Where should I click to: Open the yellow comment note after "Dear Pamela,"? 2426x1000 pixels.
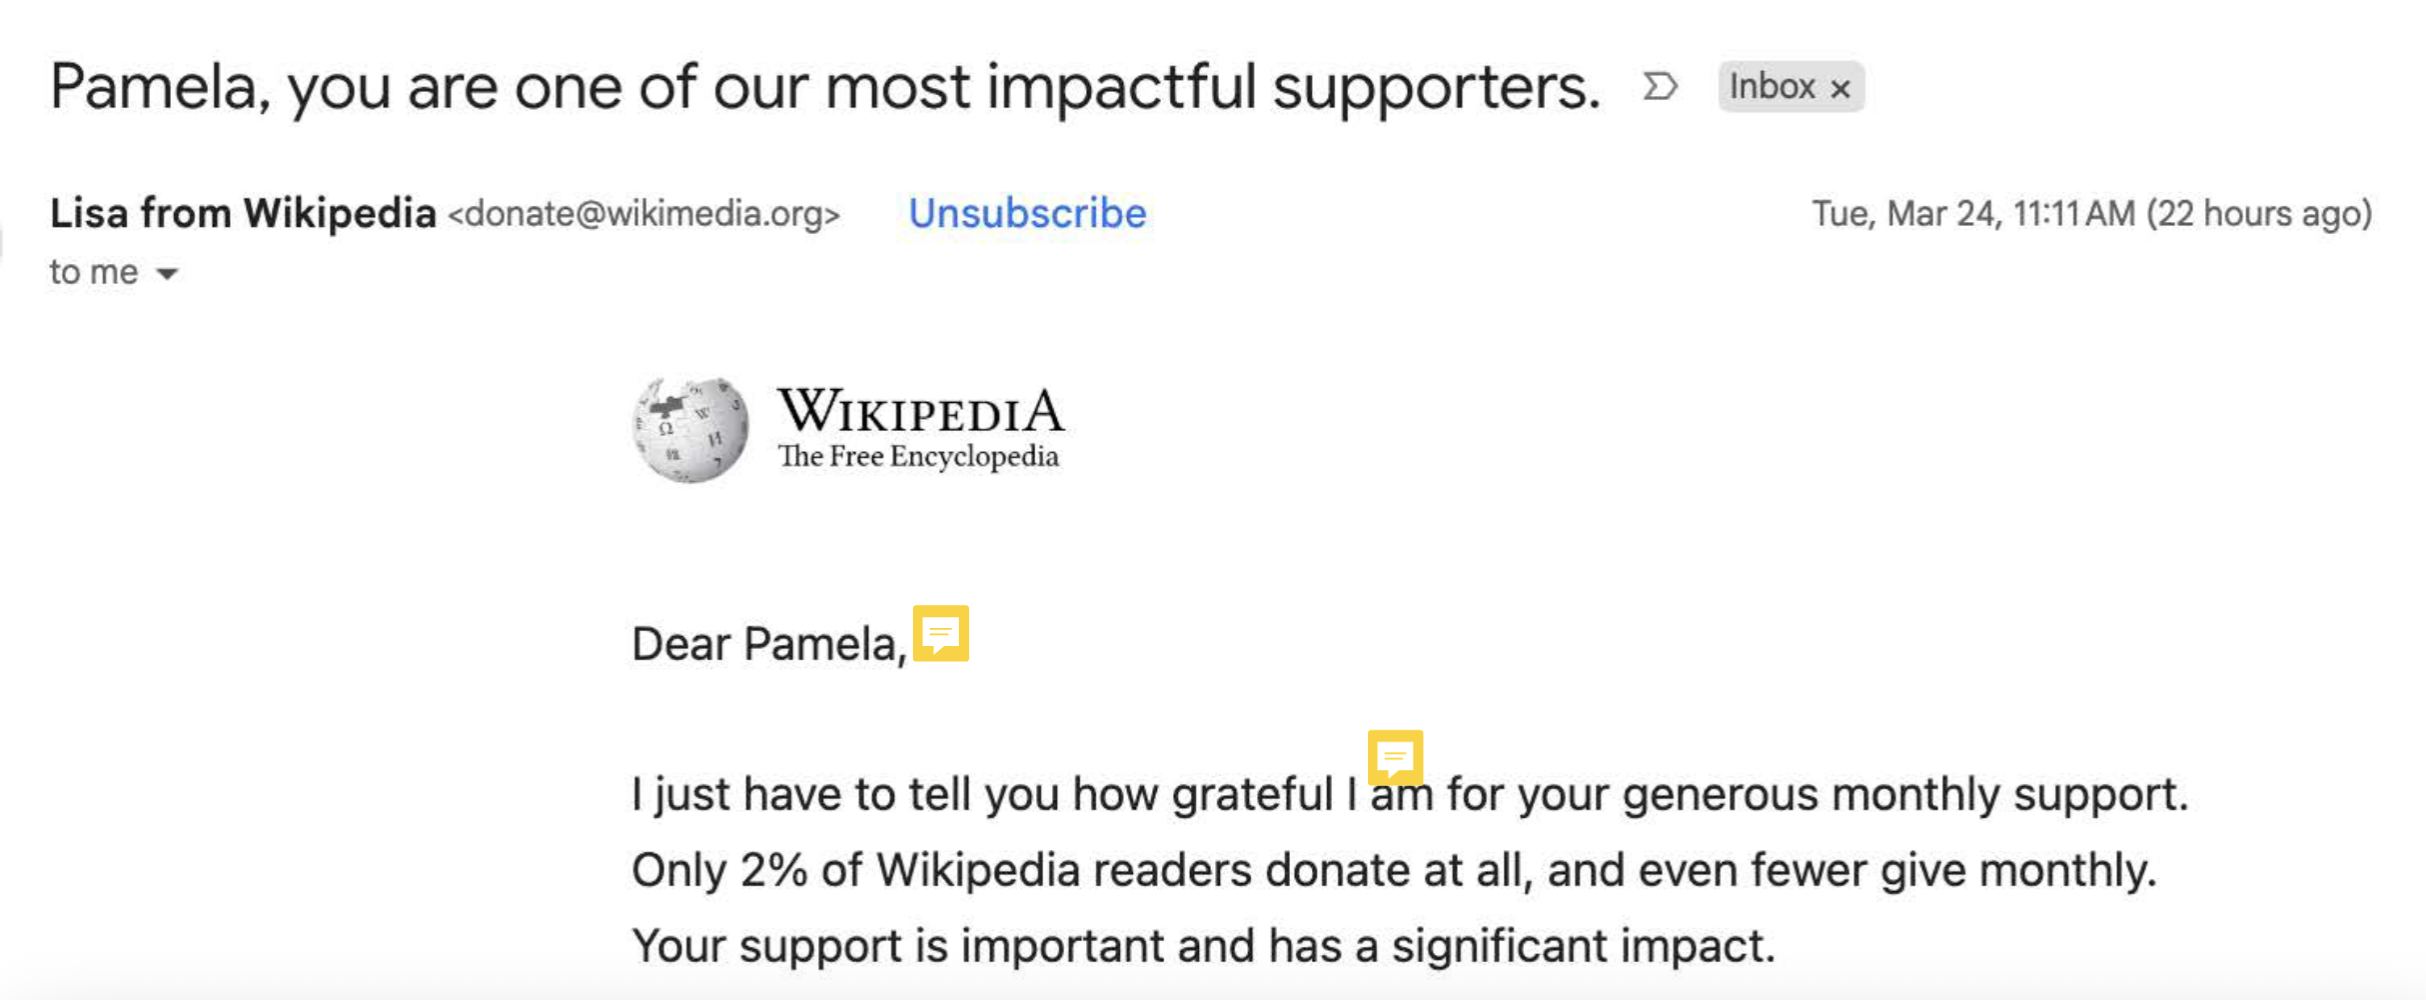click(941, 633)
